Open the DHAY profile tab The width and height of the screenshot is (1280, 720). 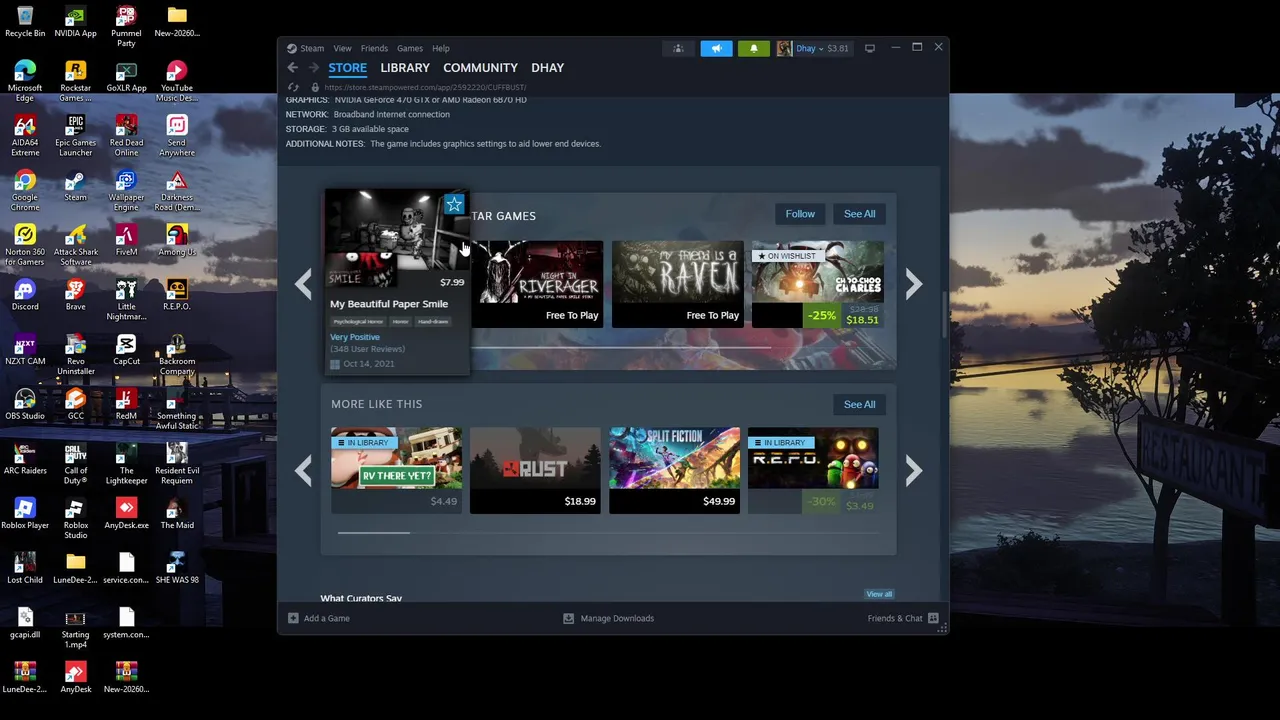[x=548, y=68]
